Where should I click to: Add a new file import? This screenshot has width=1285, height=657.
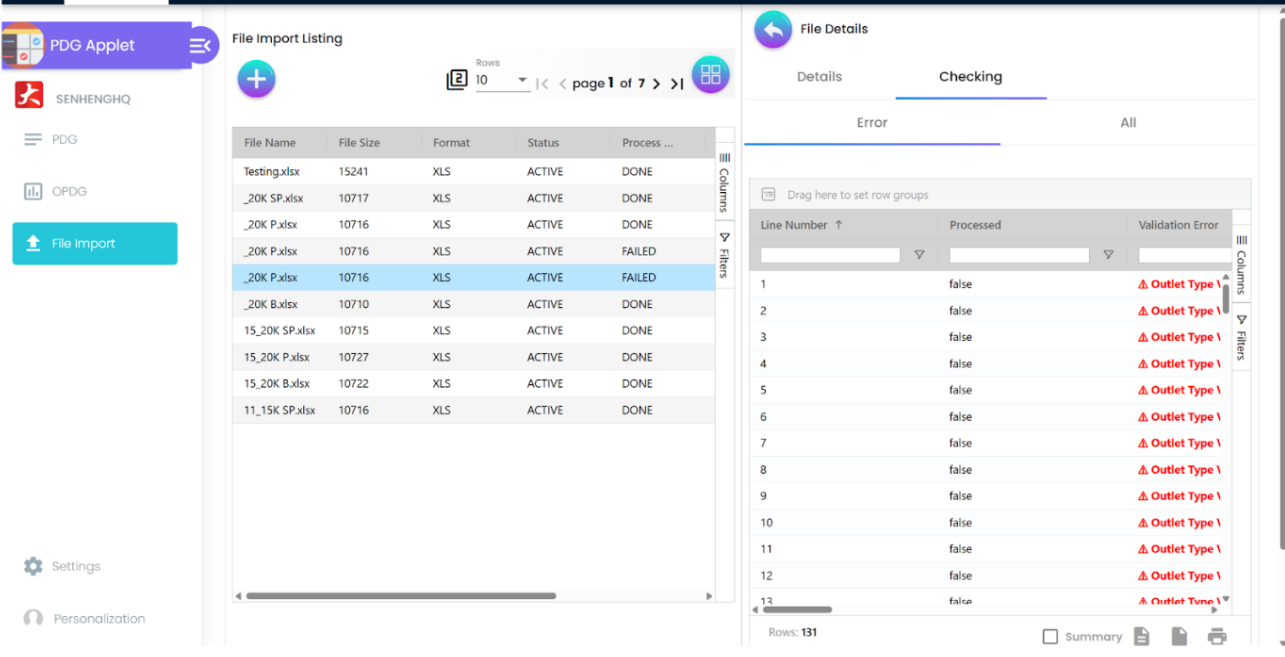256,78
